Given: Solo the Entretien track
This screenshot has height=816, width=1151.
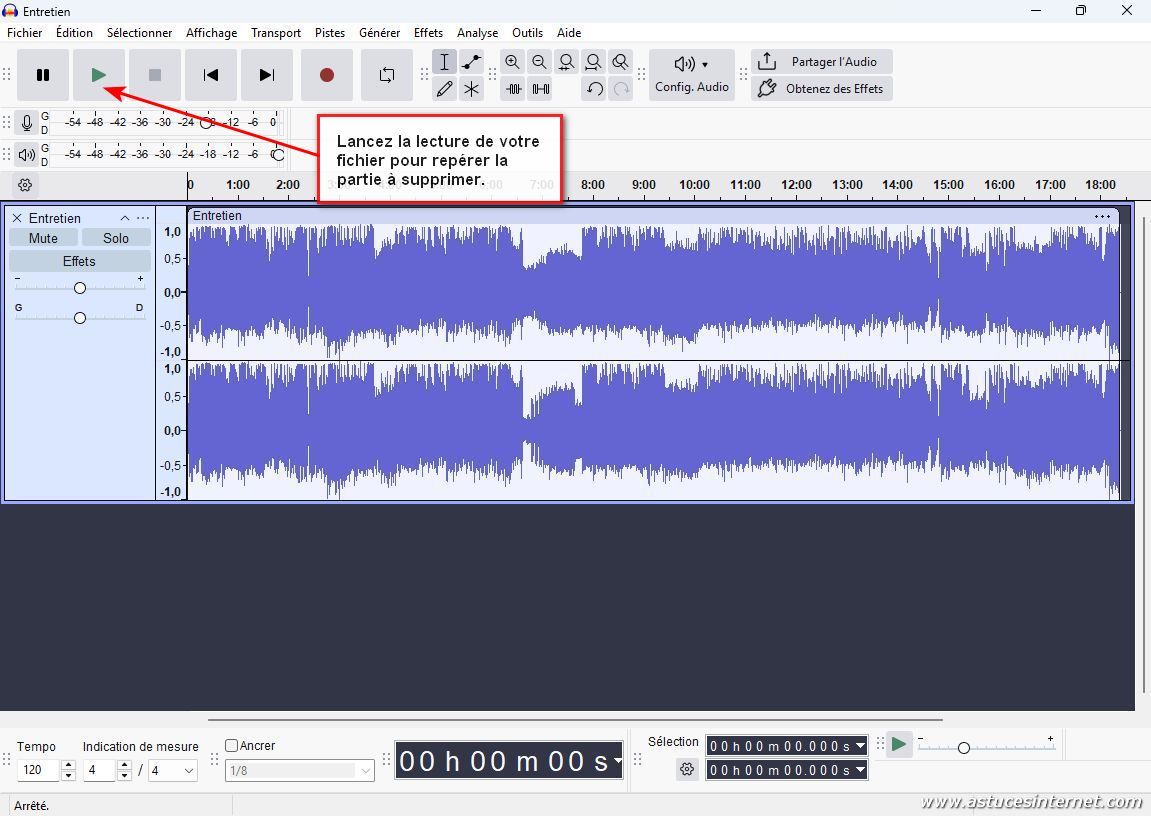Looking at the screenshot, I should [x=116, y=238].
